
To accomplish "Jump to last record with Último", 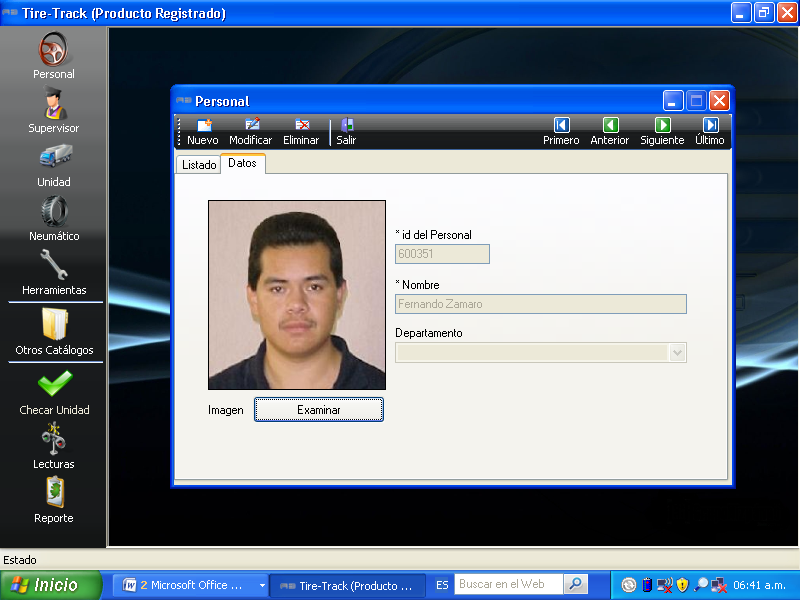I will pyautogui.click(x=710, y=132).
